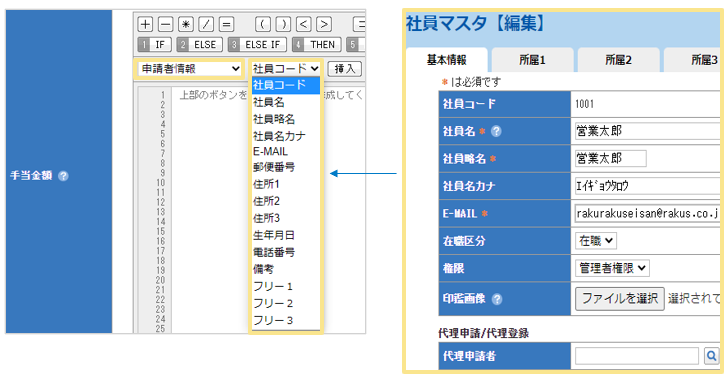
Task: Choose 住所3 from the list
Action: [x=286, y=218]
